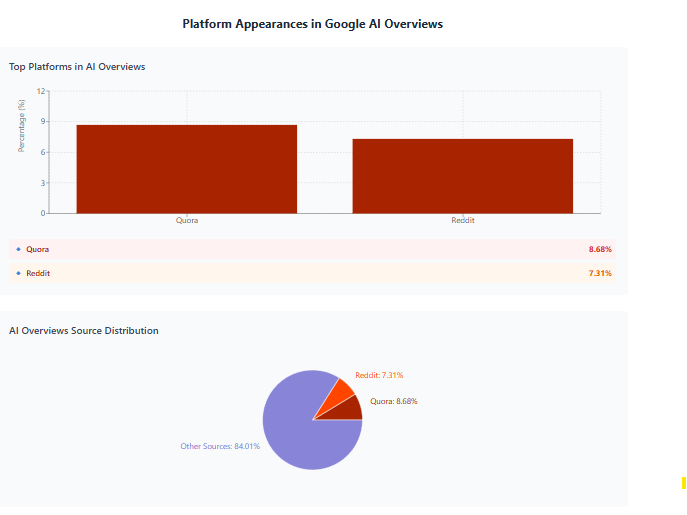Viewport: 687px width, 515px height.
Task: Click the Reddit bar in the chart
Action: 463,176
